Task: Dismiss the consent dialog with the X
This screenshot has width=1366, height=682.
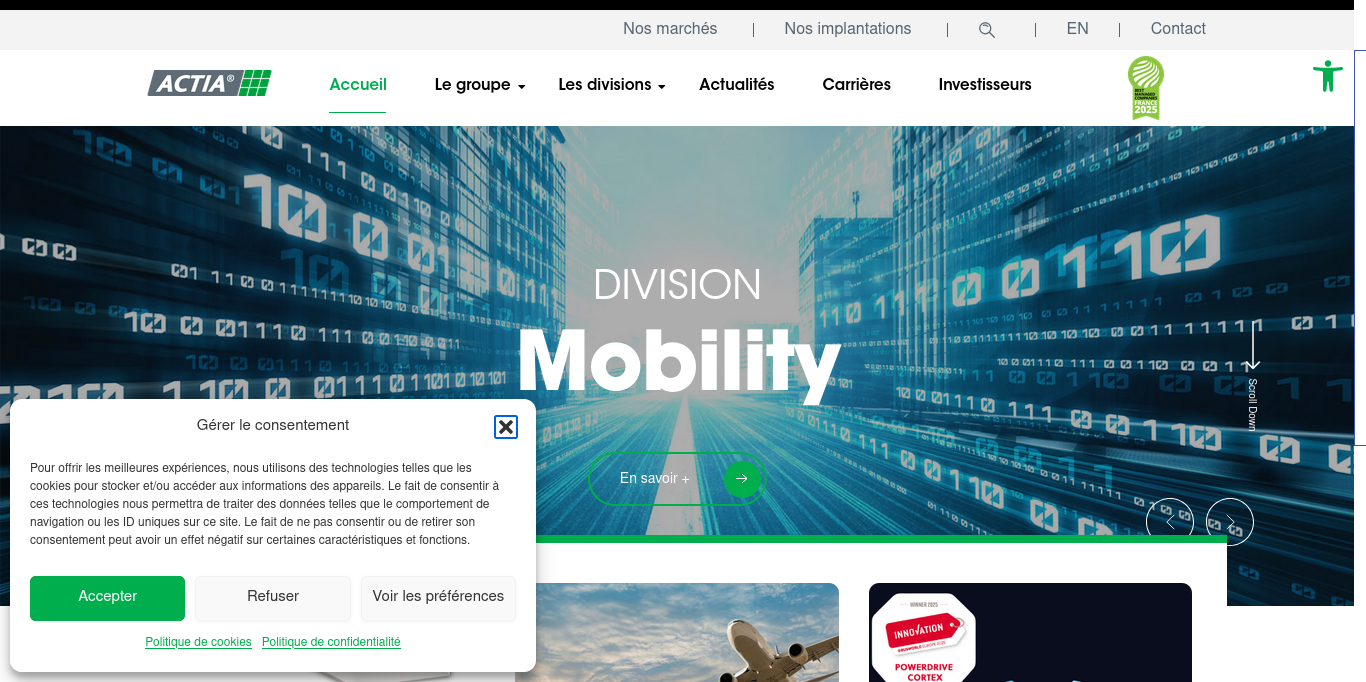Action: 506,427
